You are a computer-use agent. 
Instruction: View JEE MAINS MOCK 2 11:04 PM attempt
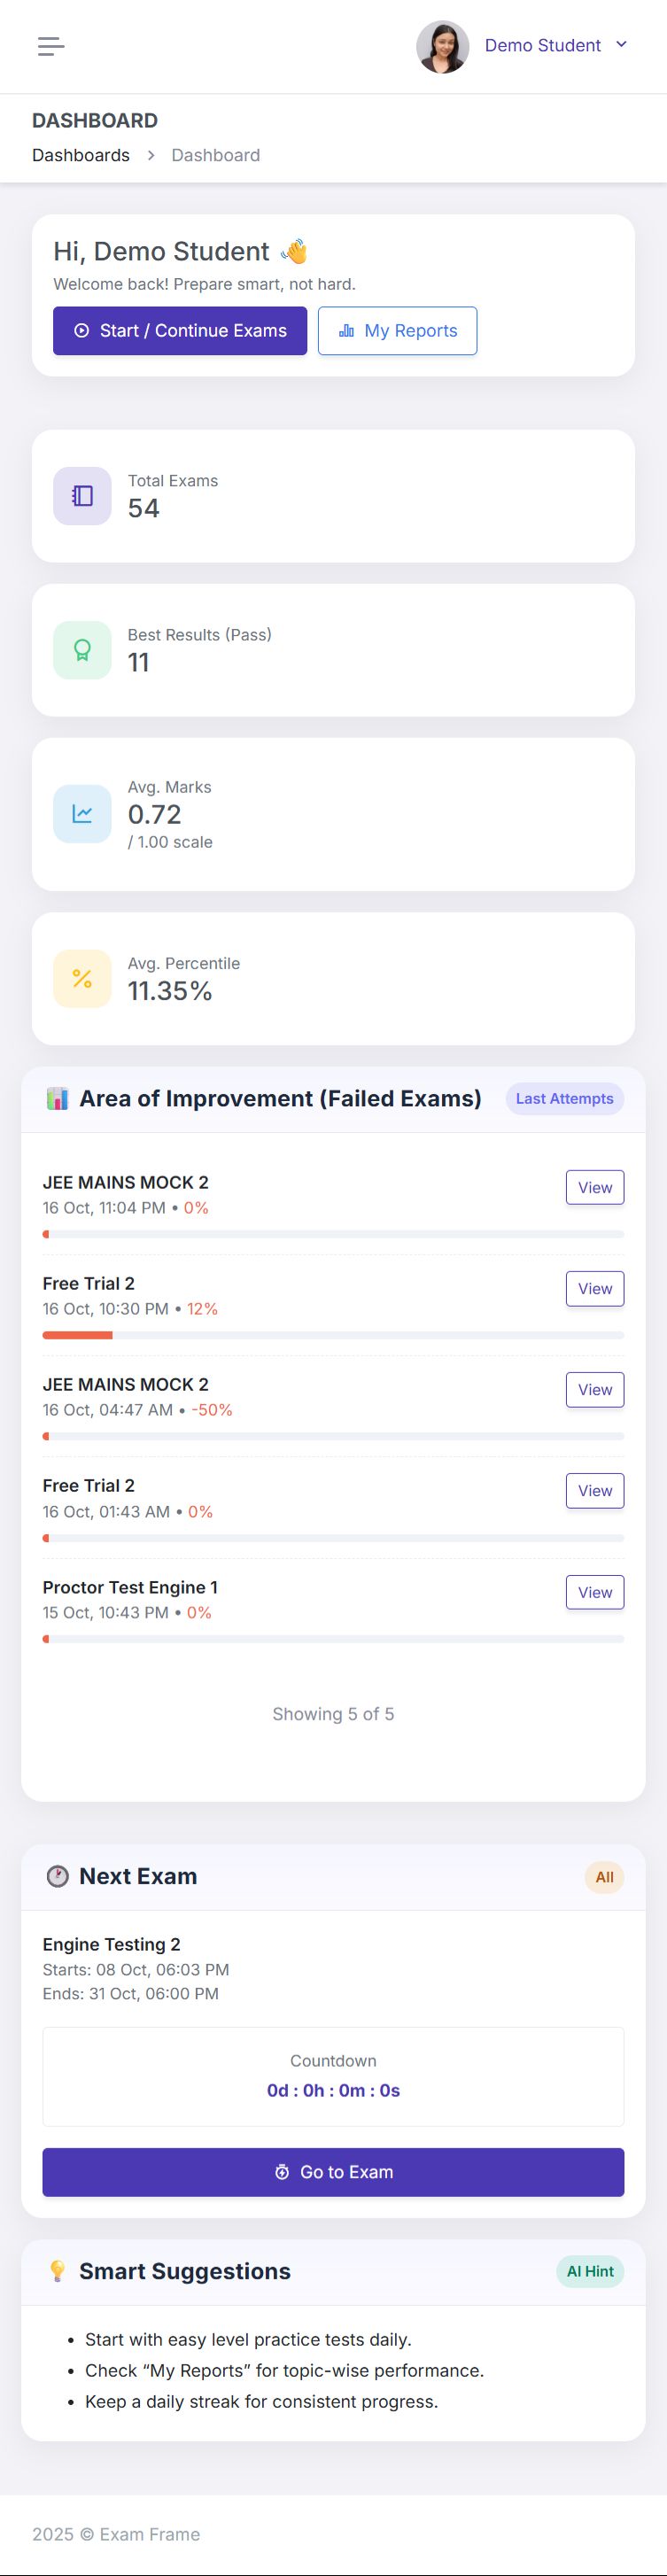click(594, 1188)
